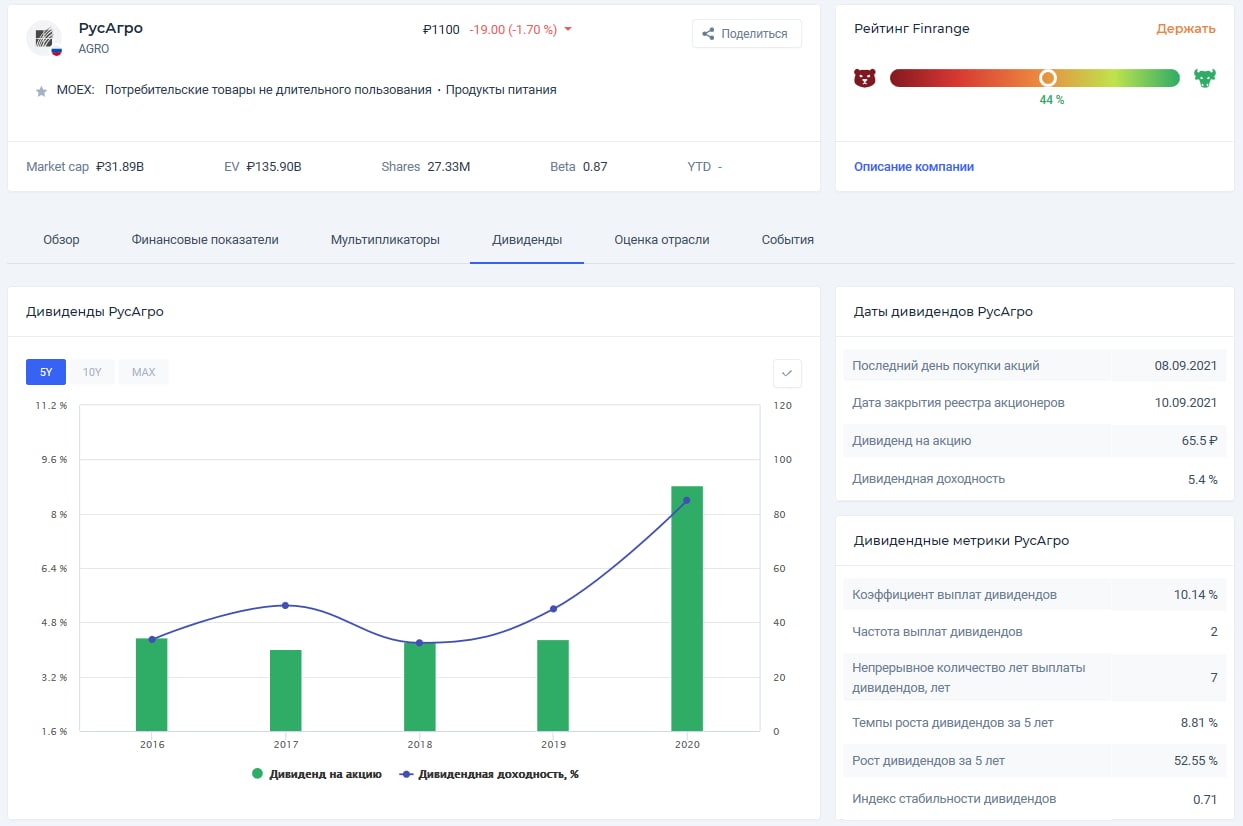Viewport: 1243px width, 826px height.
Task: Click the 10.14 % payout ratio value
Action: coord(1196,595)
